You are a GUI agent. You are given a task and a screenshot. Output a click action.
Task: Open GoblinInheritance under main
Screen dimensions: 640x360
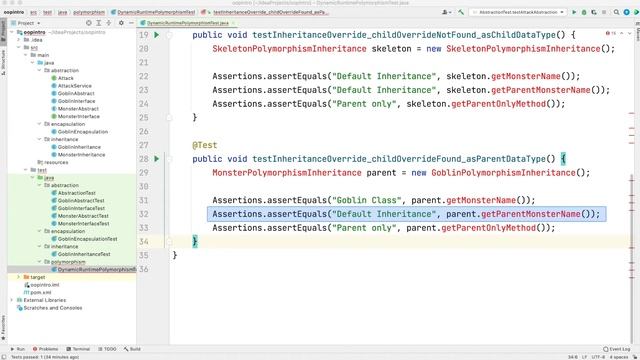(x=76, y=147)
